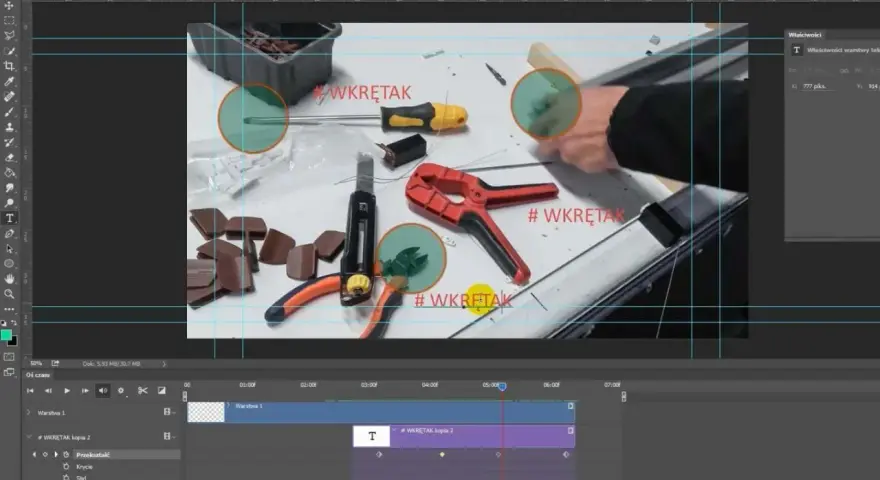880x480 pixels.
Task: Play the timeline animation
Action: coord(67,390)
